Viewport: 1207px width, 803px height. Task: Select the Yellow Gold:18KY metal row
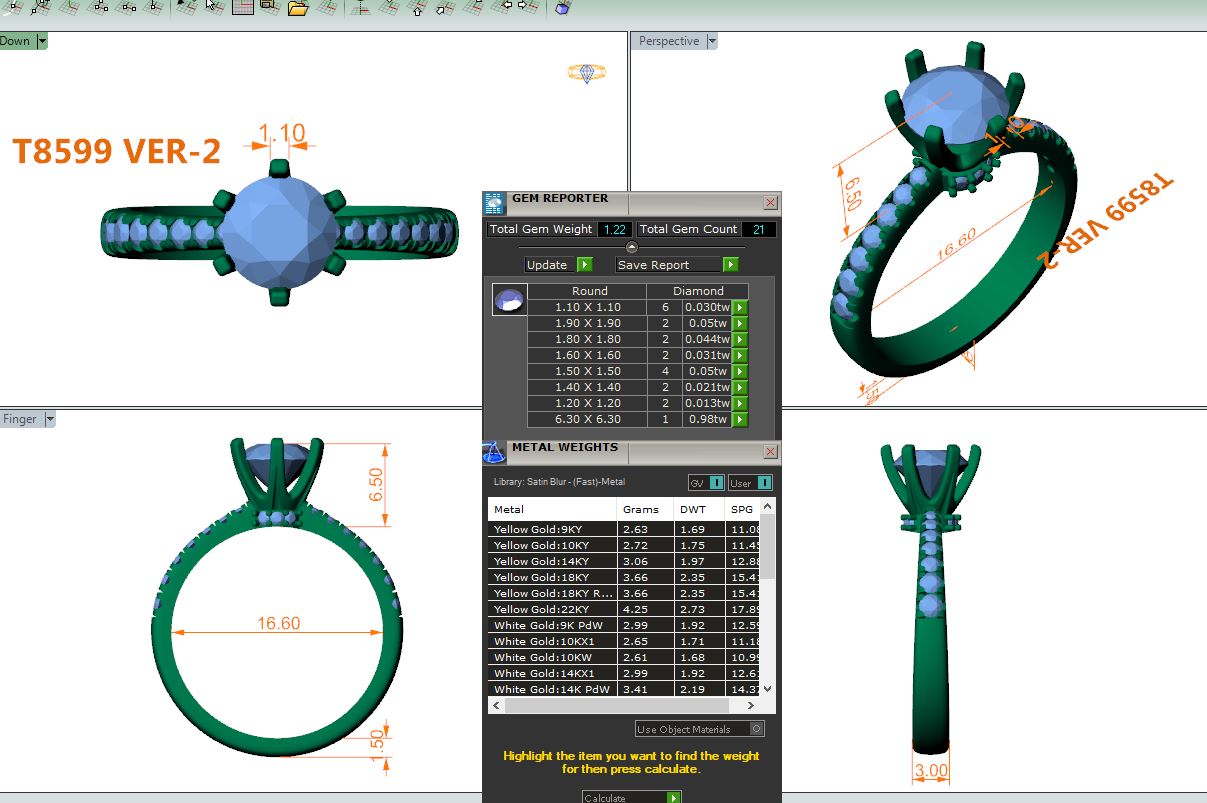(553, 577)
